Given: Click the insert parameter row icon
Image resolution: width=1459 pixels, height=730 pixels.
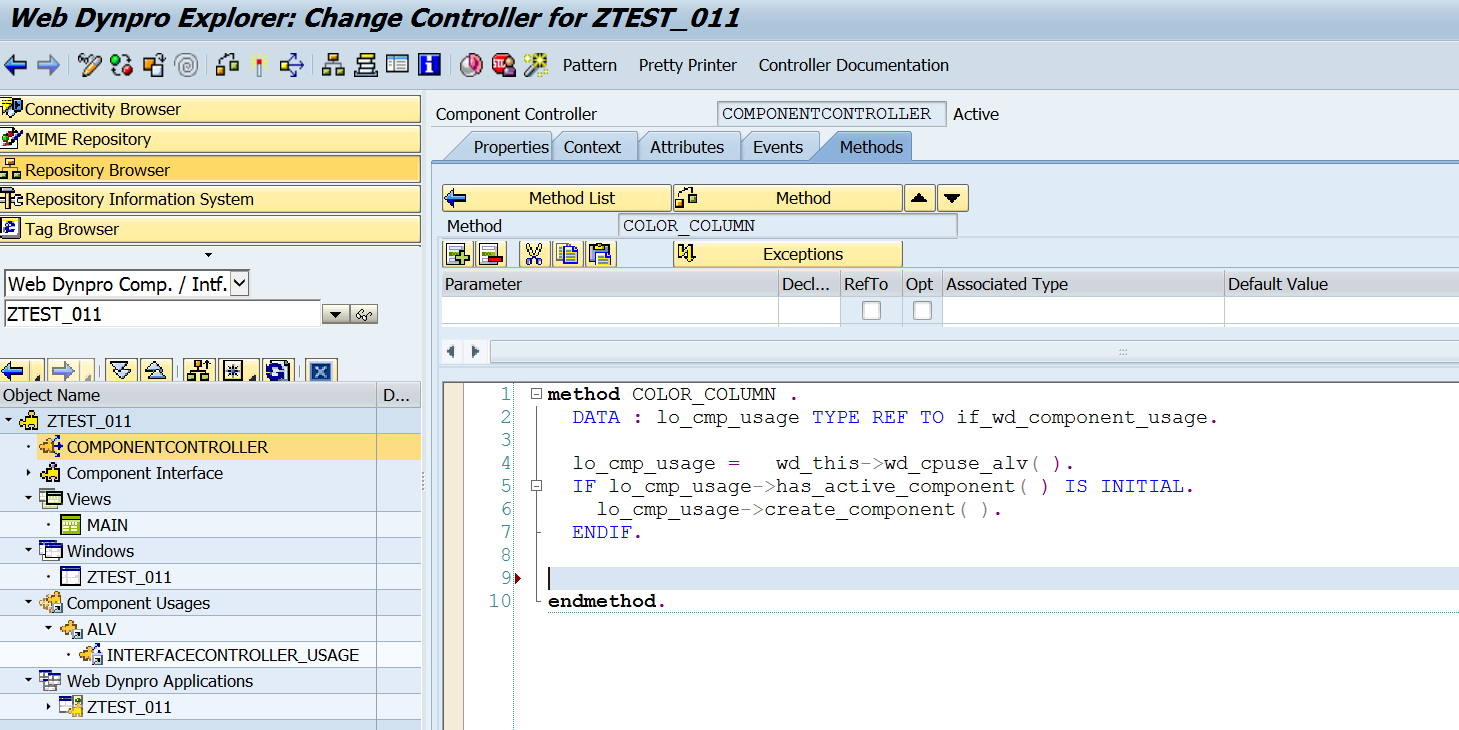Looking at the screenshot, I should (457, 254).
